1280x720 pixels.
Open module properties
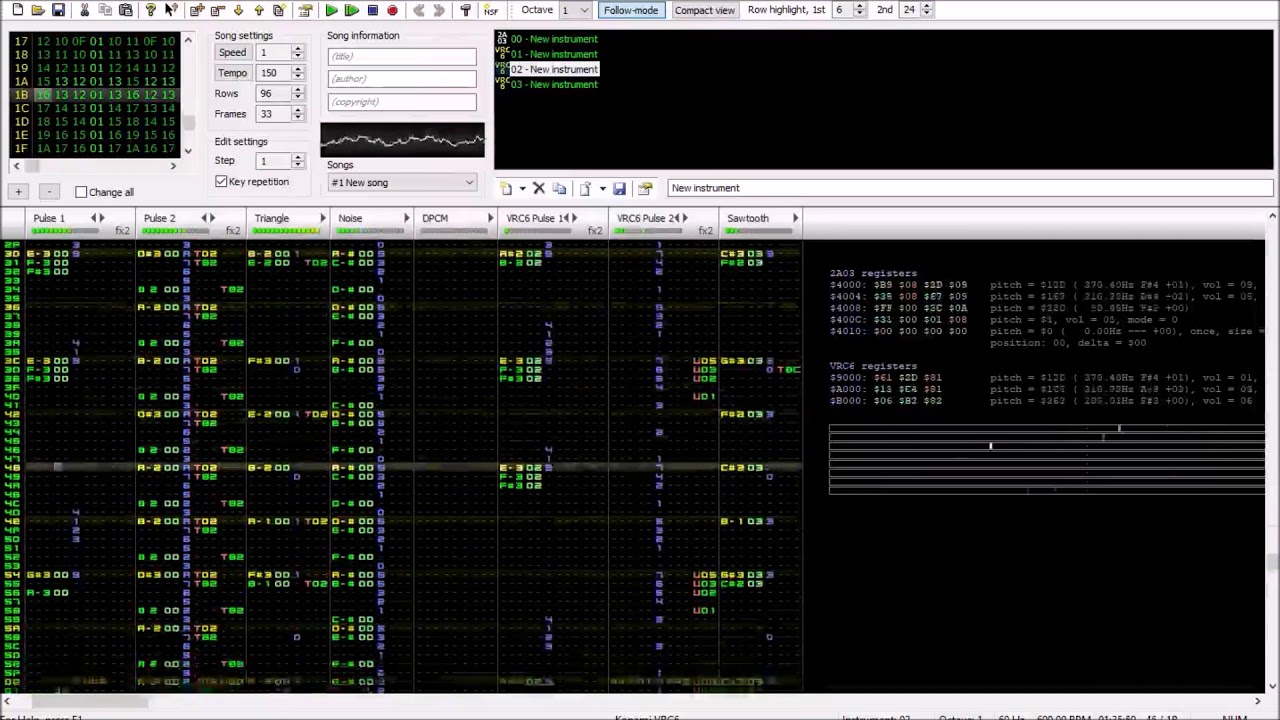click(x=305, y=10)
